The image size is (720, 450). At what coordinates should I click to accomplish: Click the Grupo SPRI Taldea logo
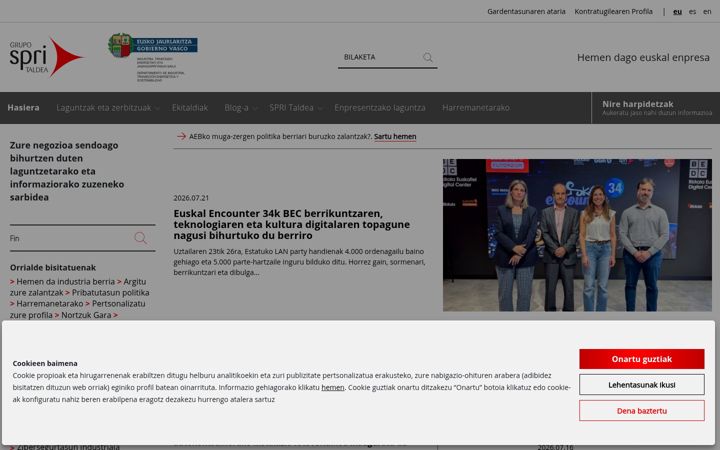click(x=46, y=57)
